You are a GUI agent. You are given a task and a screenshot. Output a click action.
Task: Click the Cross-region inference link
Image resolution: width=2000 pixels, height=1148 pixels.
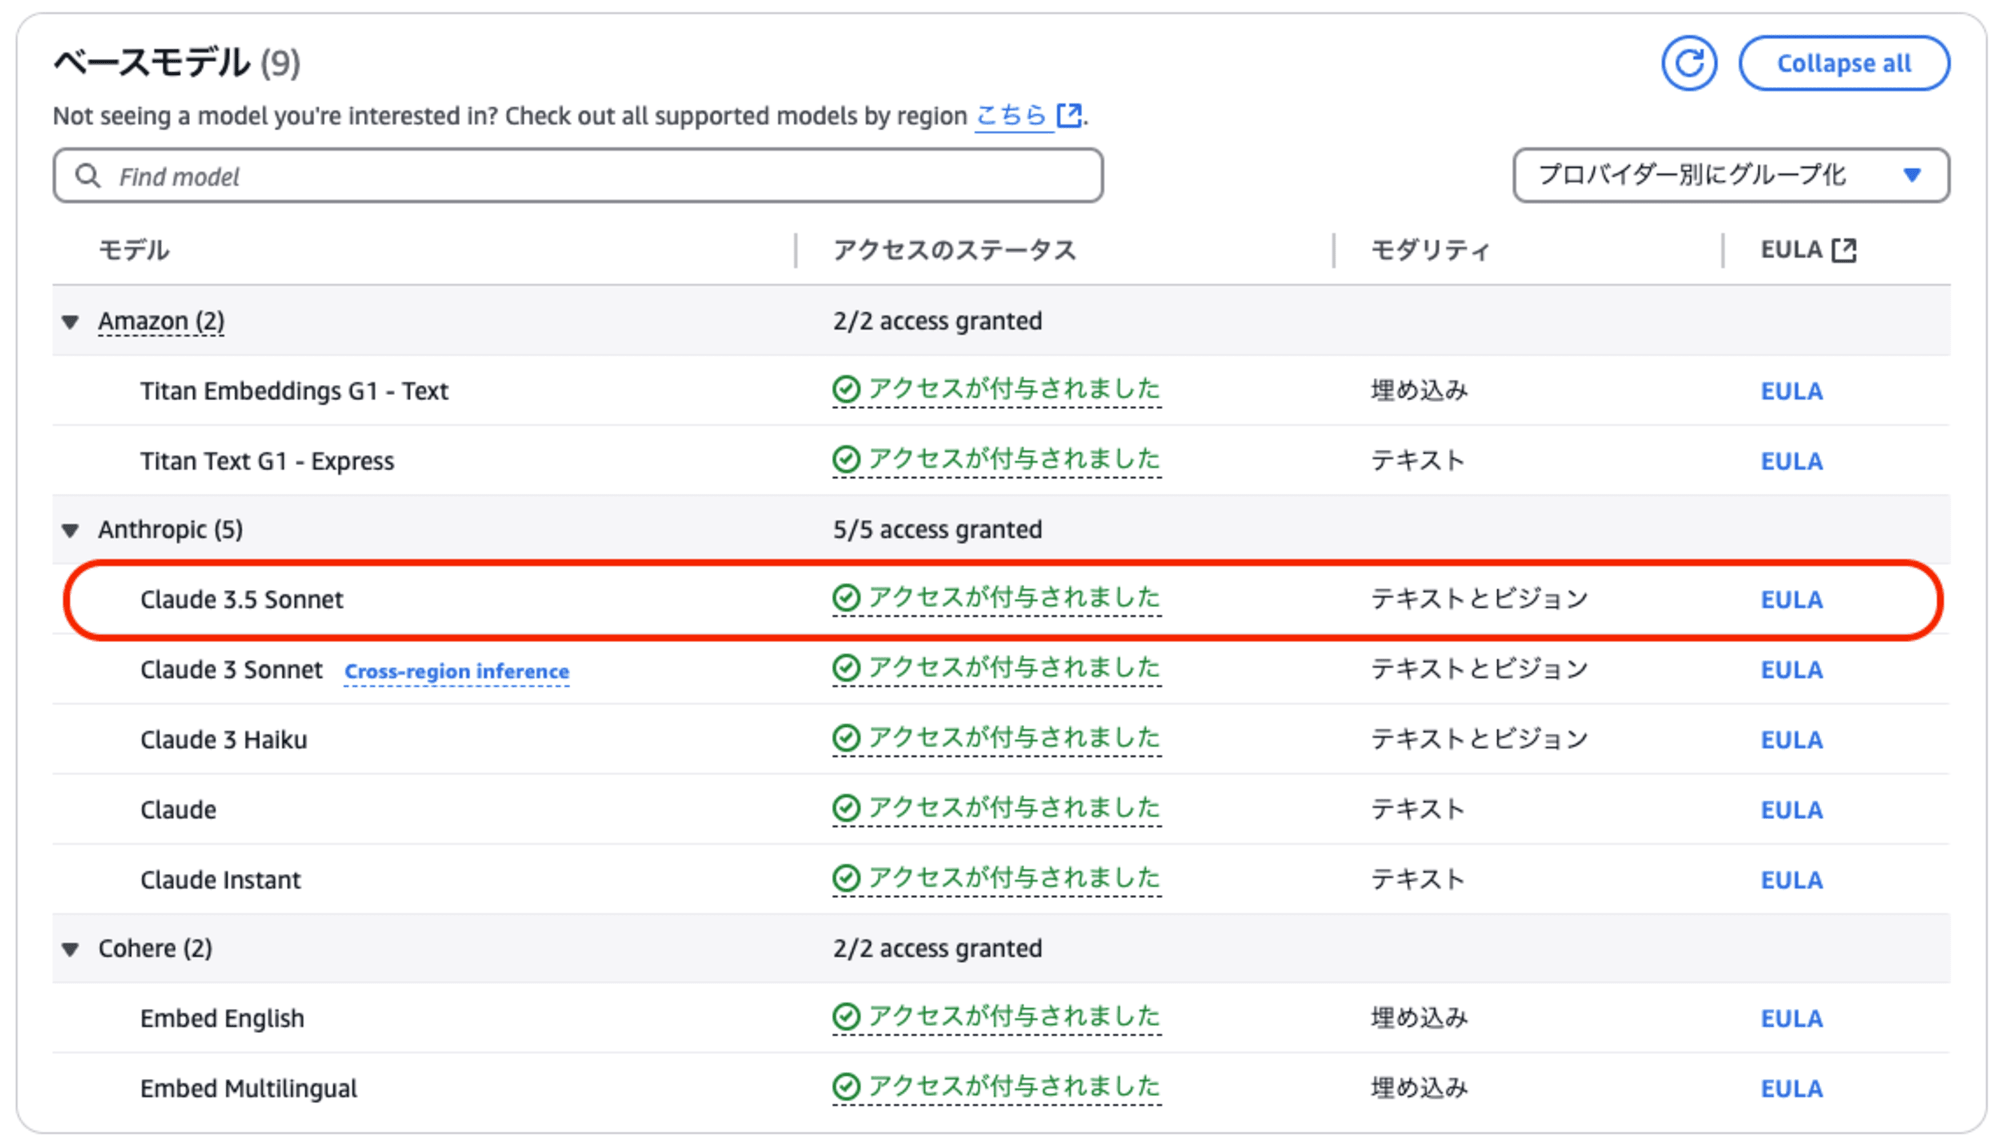[457, 671]
